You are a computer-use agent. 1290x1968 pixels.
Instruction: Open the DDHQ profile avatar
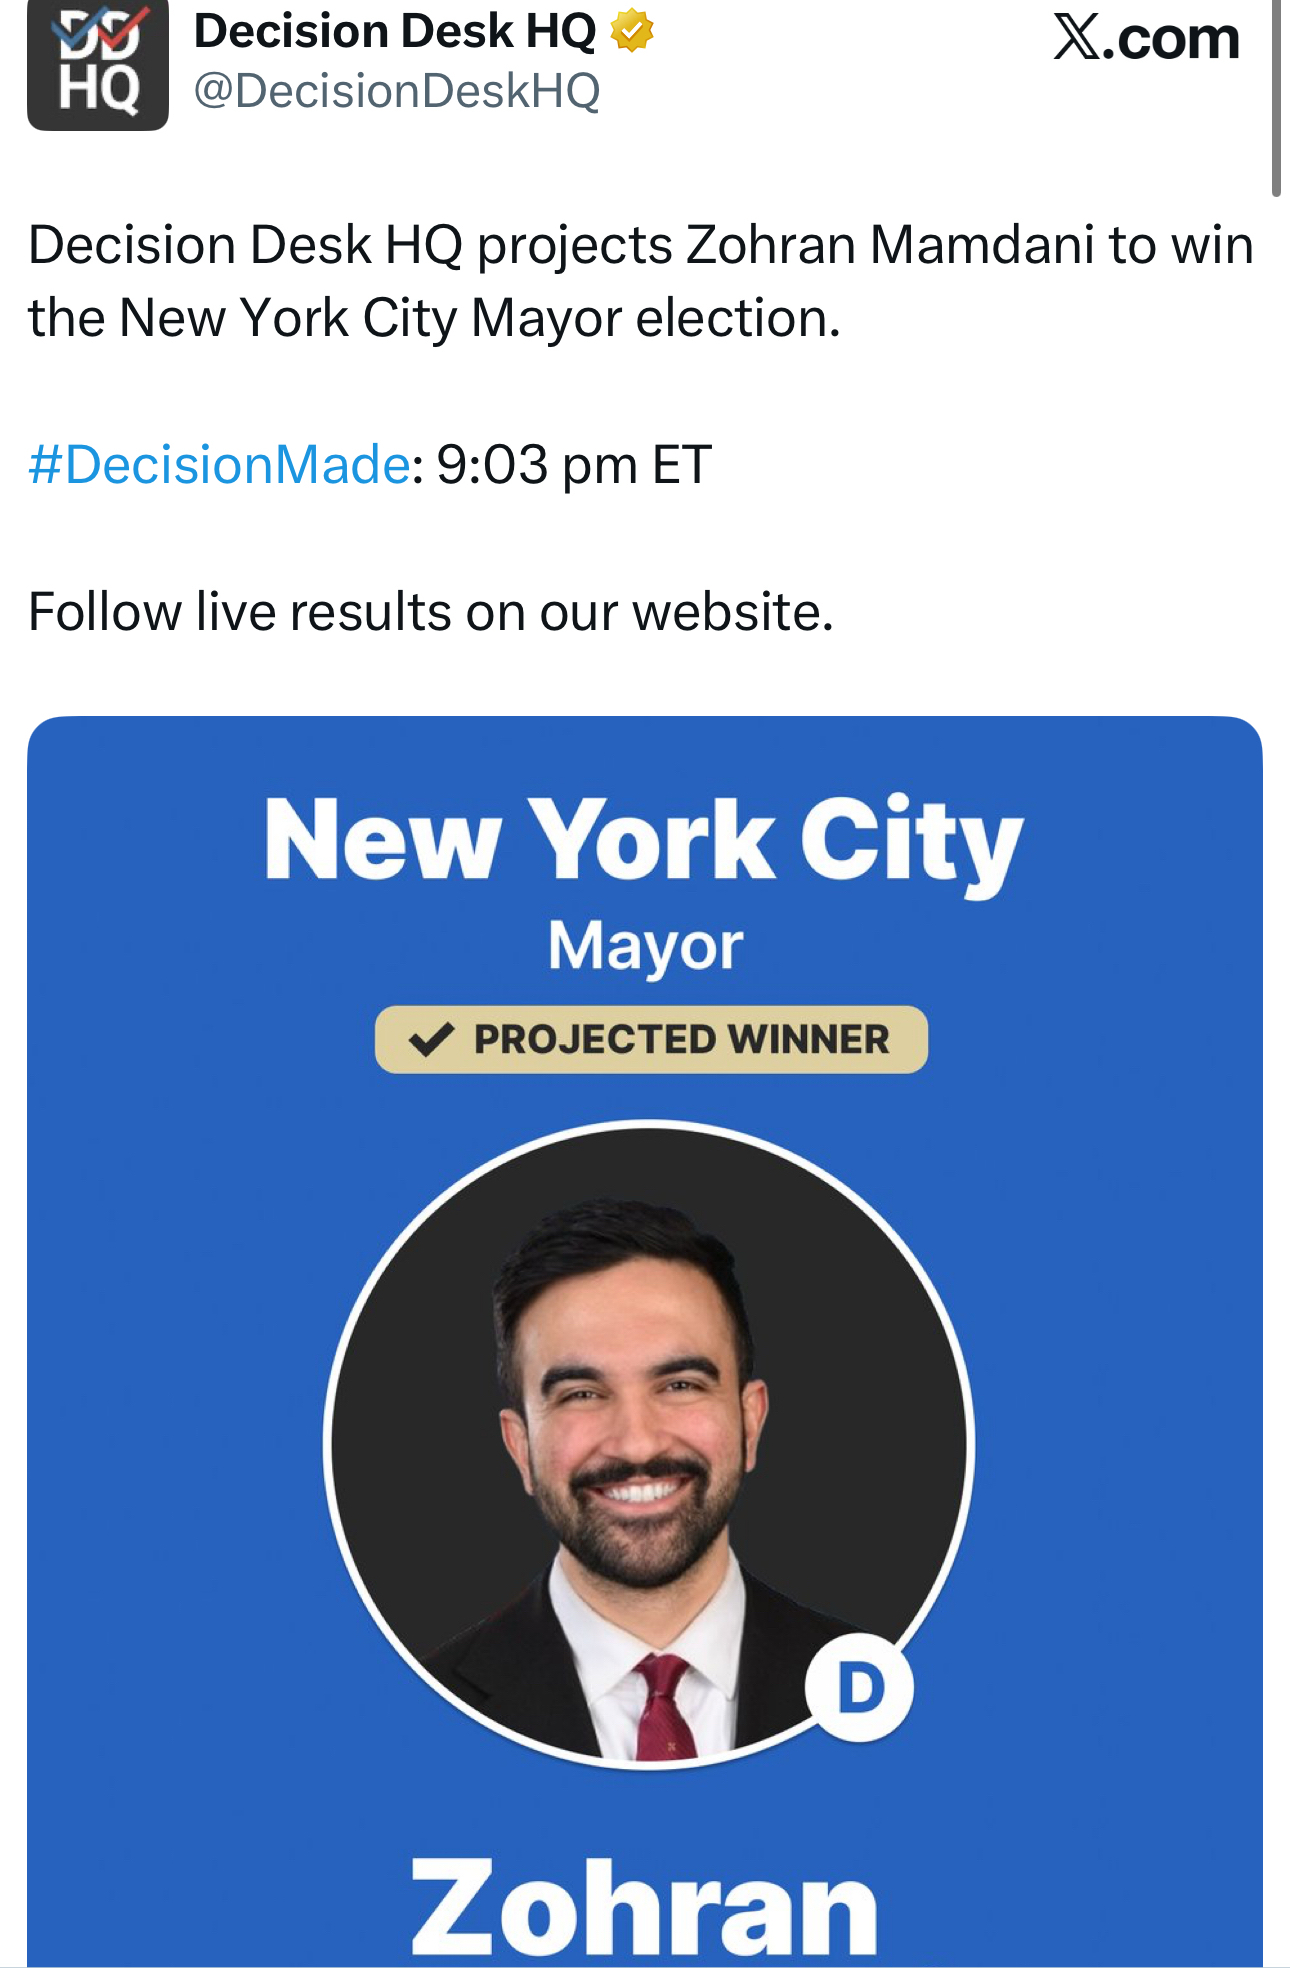(x=97, y=66)
